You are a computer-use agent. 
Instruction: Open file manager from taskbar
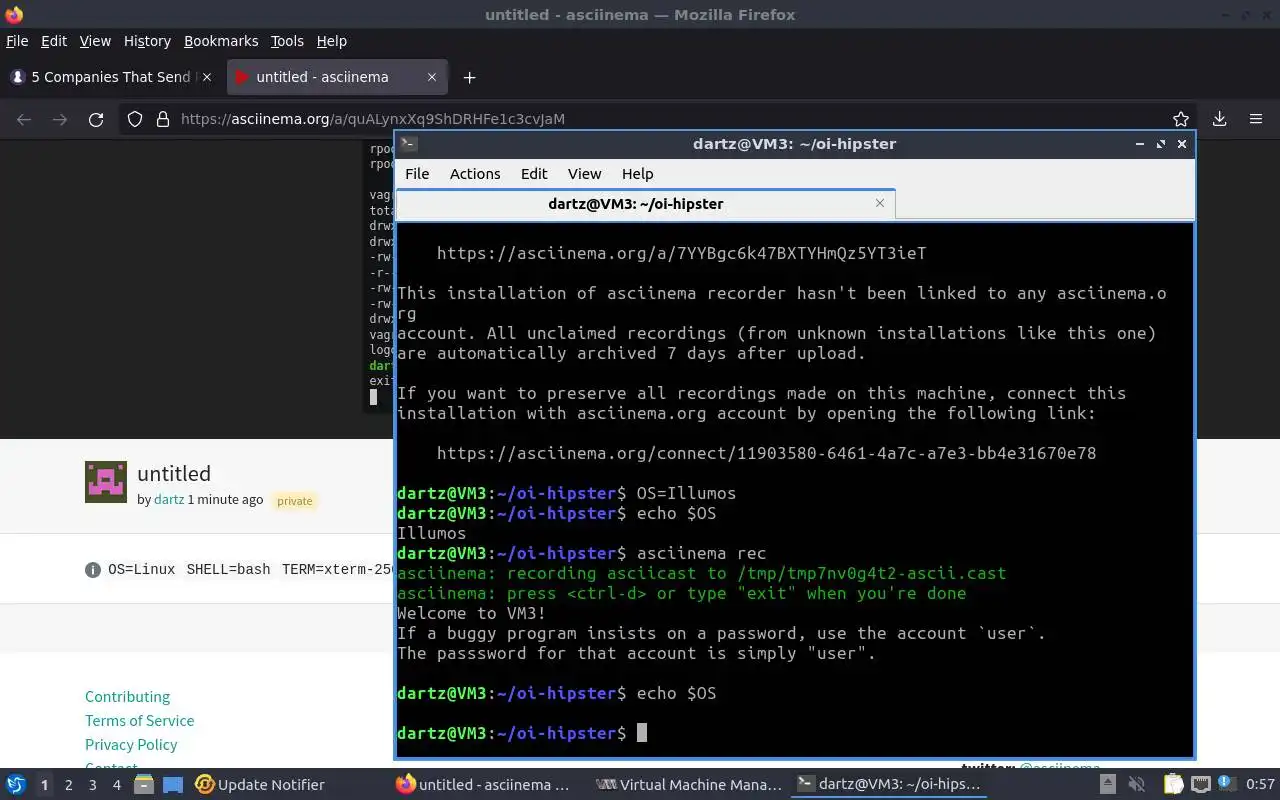click(143, 785)
